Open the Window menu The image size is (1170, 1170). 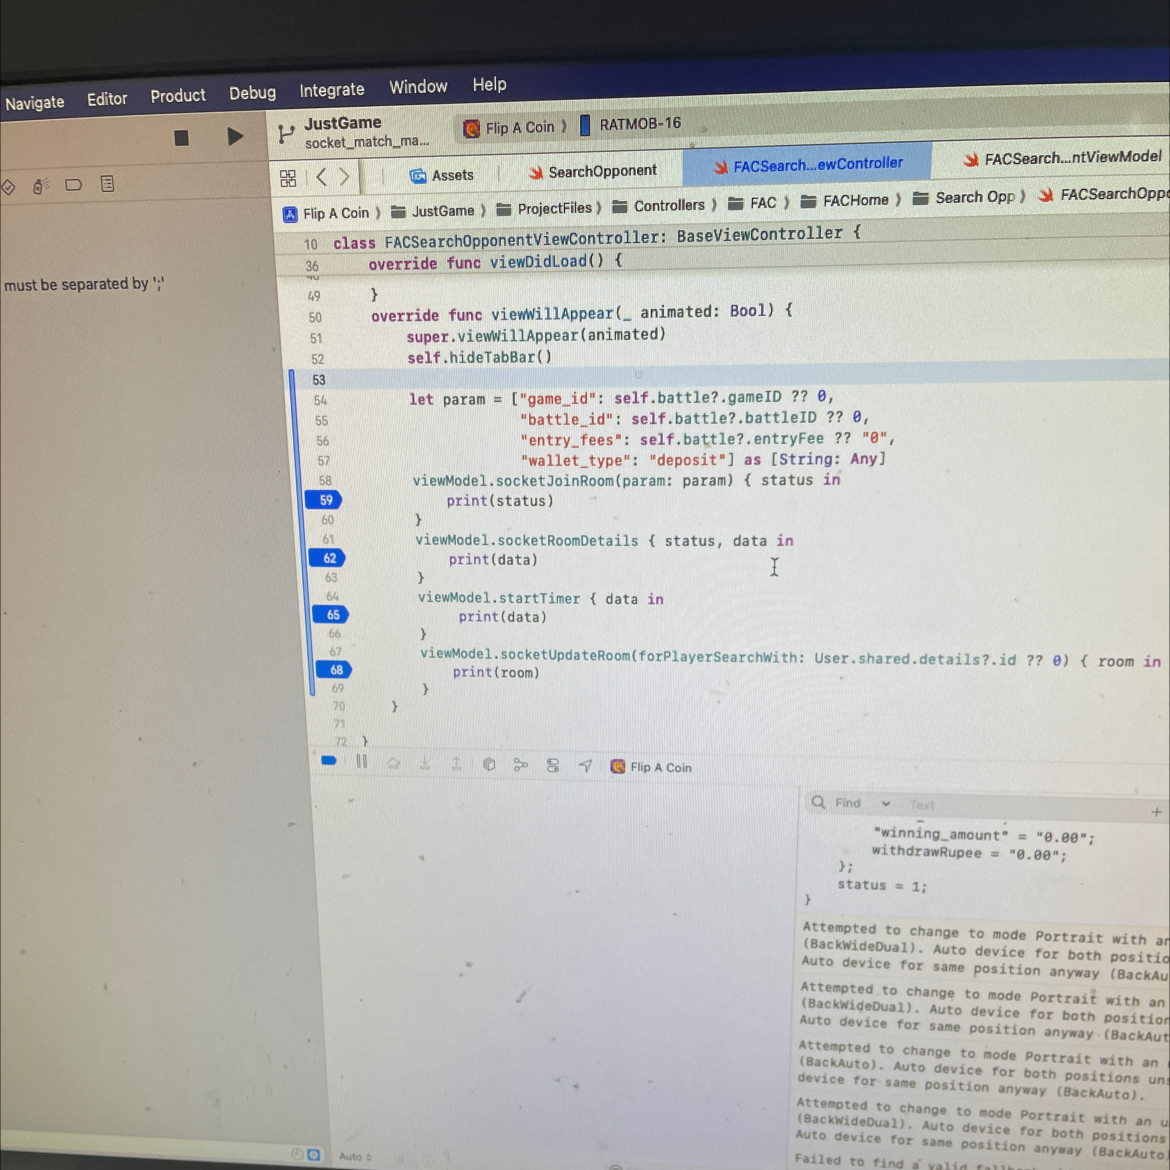pyautogui.click(x=418, y=87)
